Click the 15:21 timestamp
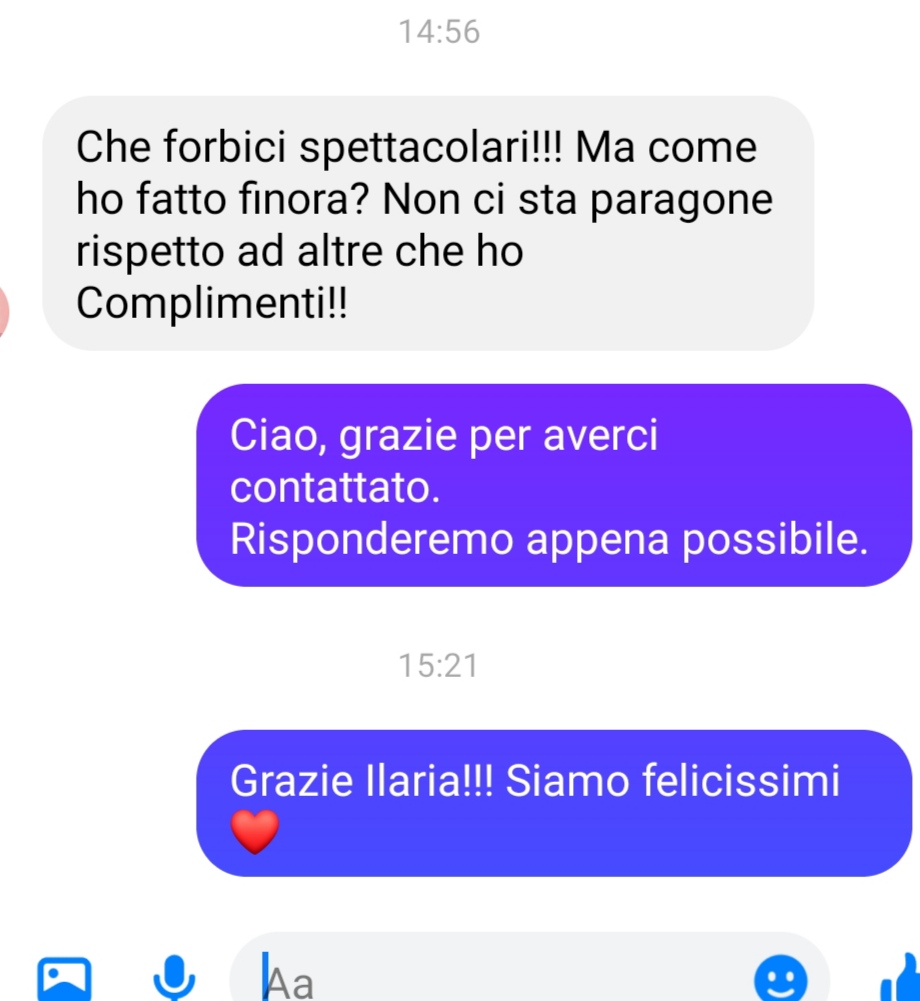 pyautogui.click(x=439, y=666)
